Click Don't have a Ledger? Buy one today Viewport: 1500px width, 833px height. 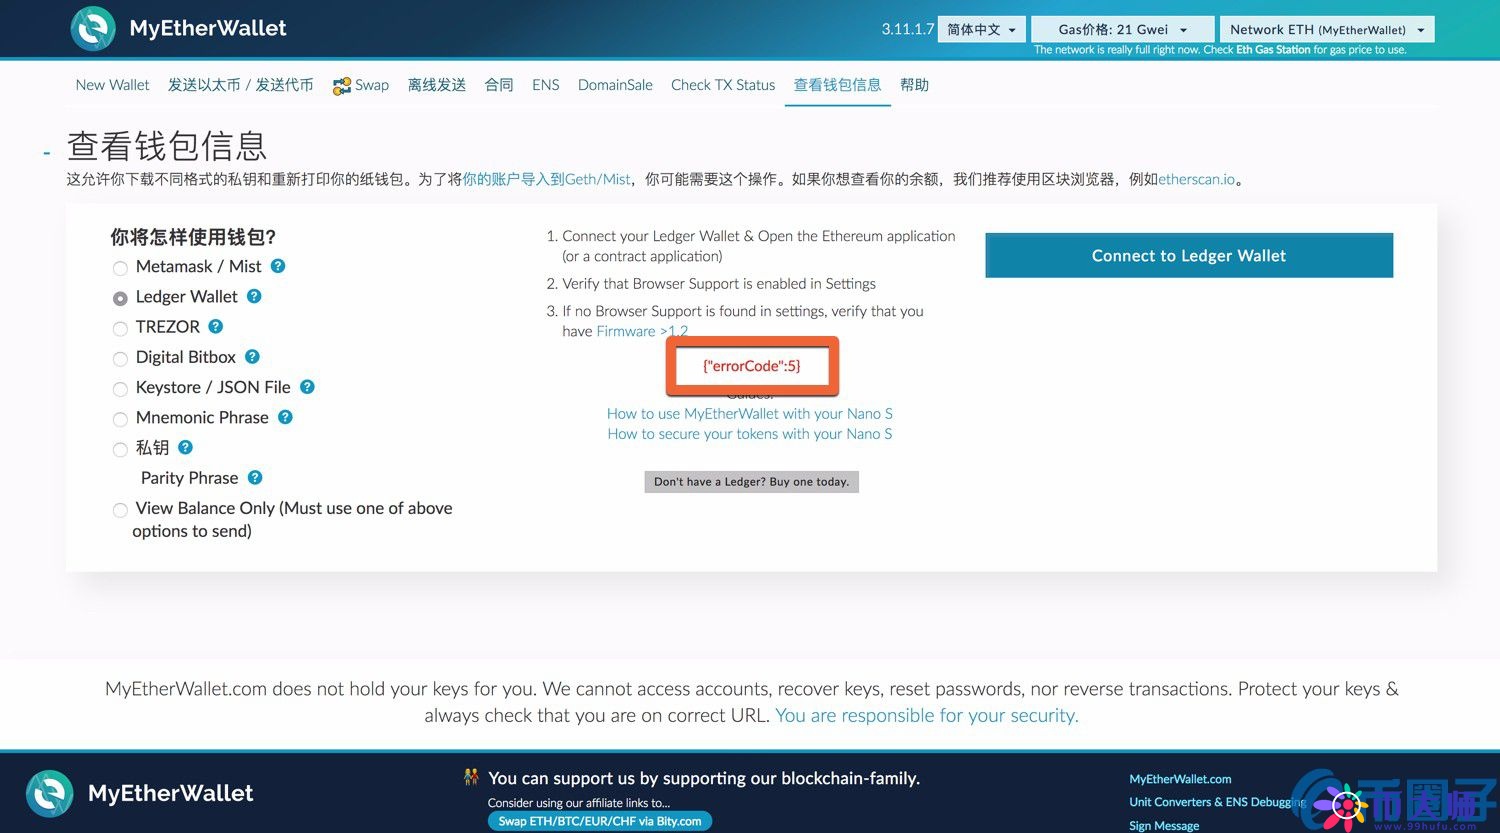(751, 482)
